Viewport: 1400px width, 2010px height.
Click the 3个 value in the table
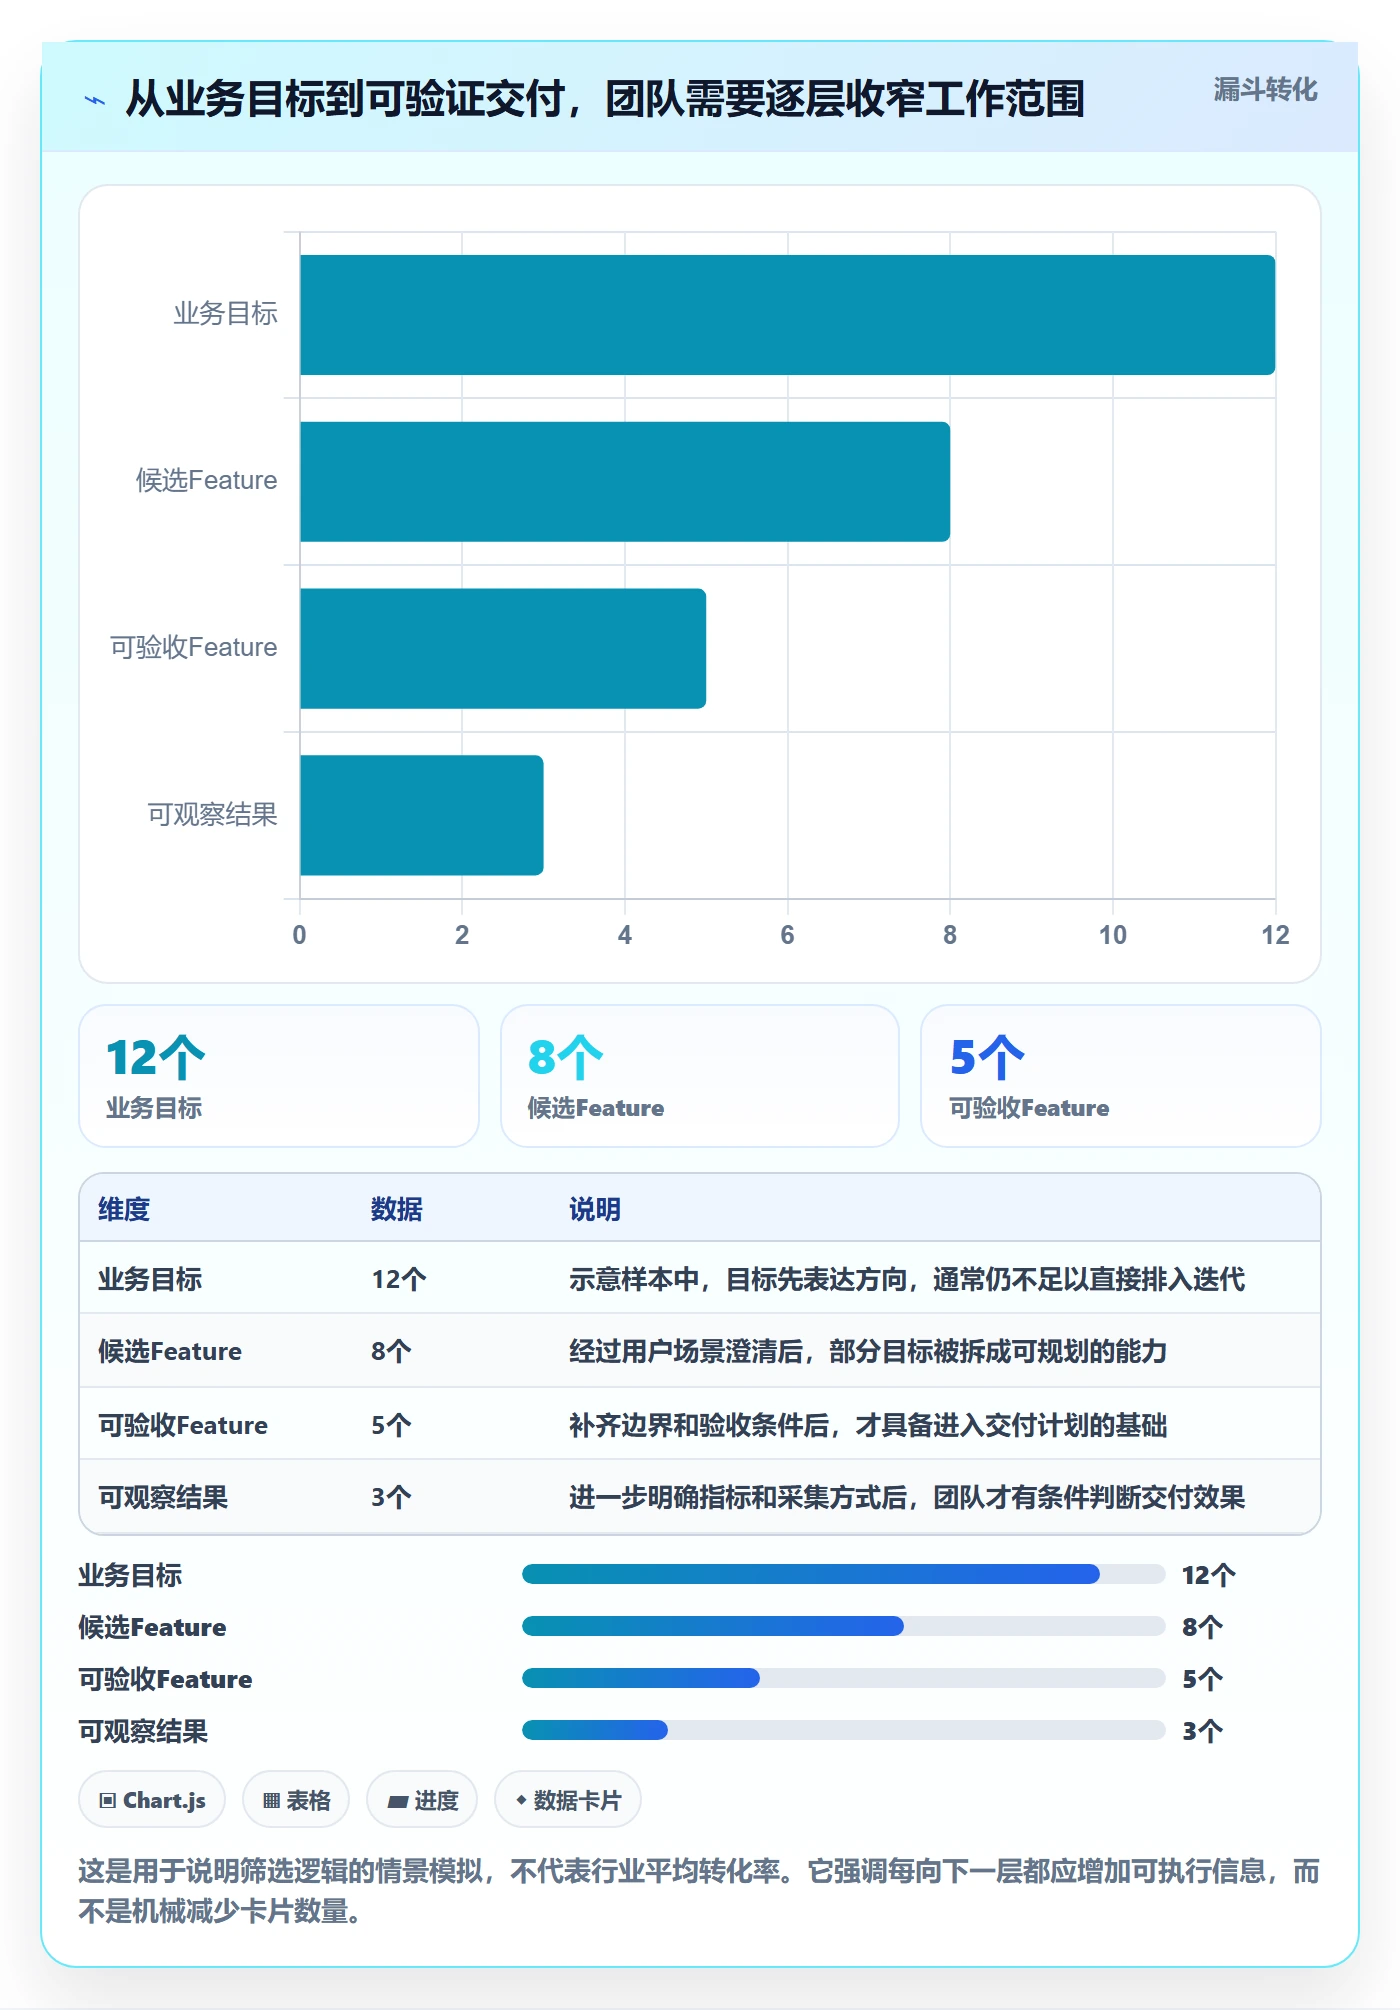pos(391,1497)
